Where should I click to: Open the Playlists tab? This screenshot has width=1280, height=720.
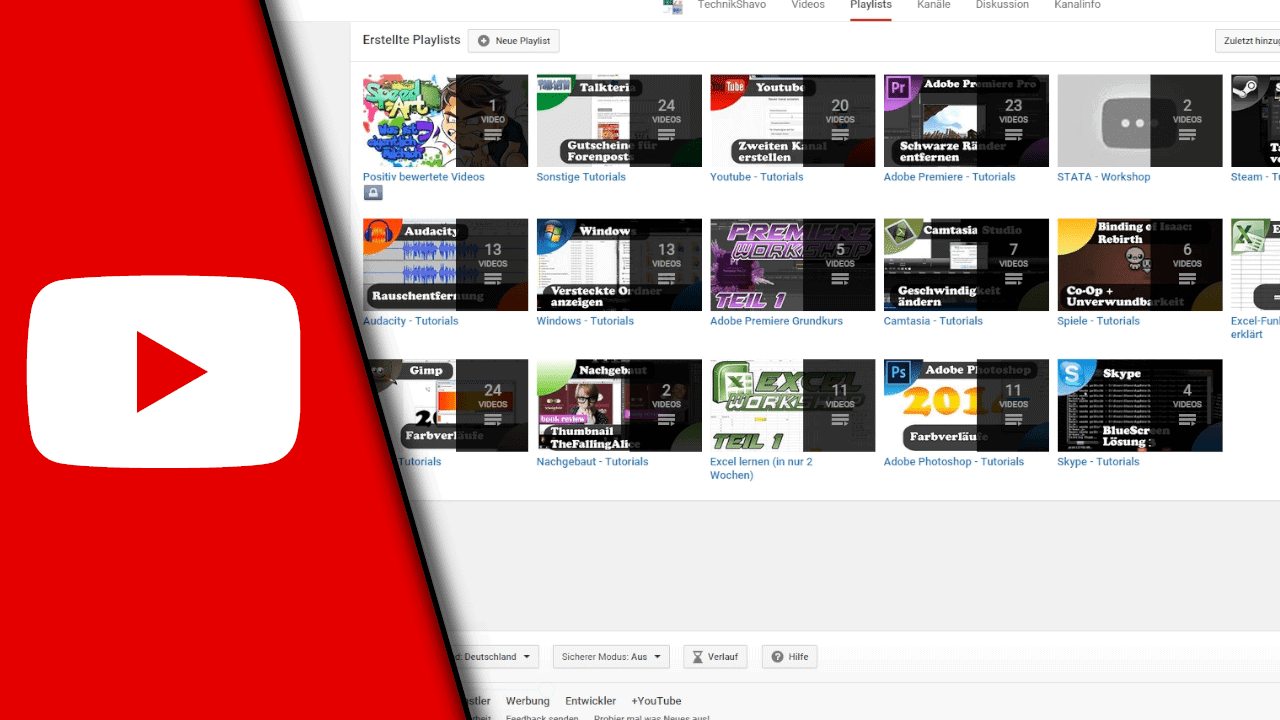click(x=870, y=5)
